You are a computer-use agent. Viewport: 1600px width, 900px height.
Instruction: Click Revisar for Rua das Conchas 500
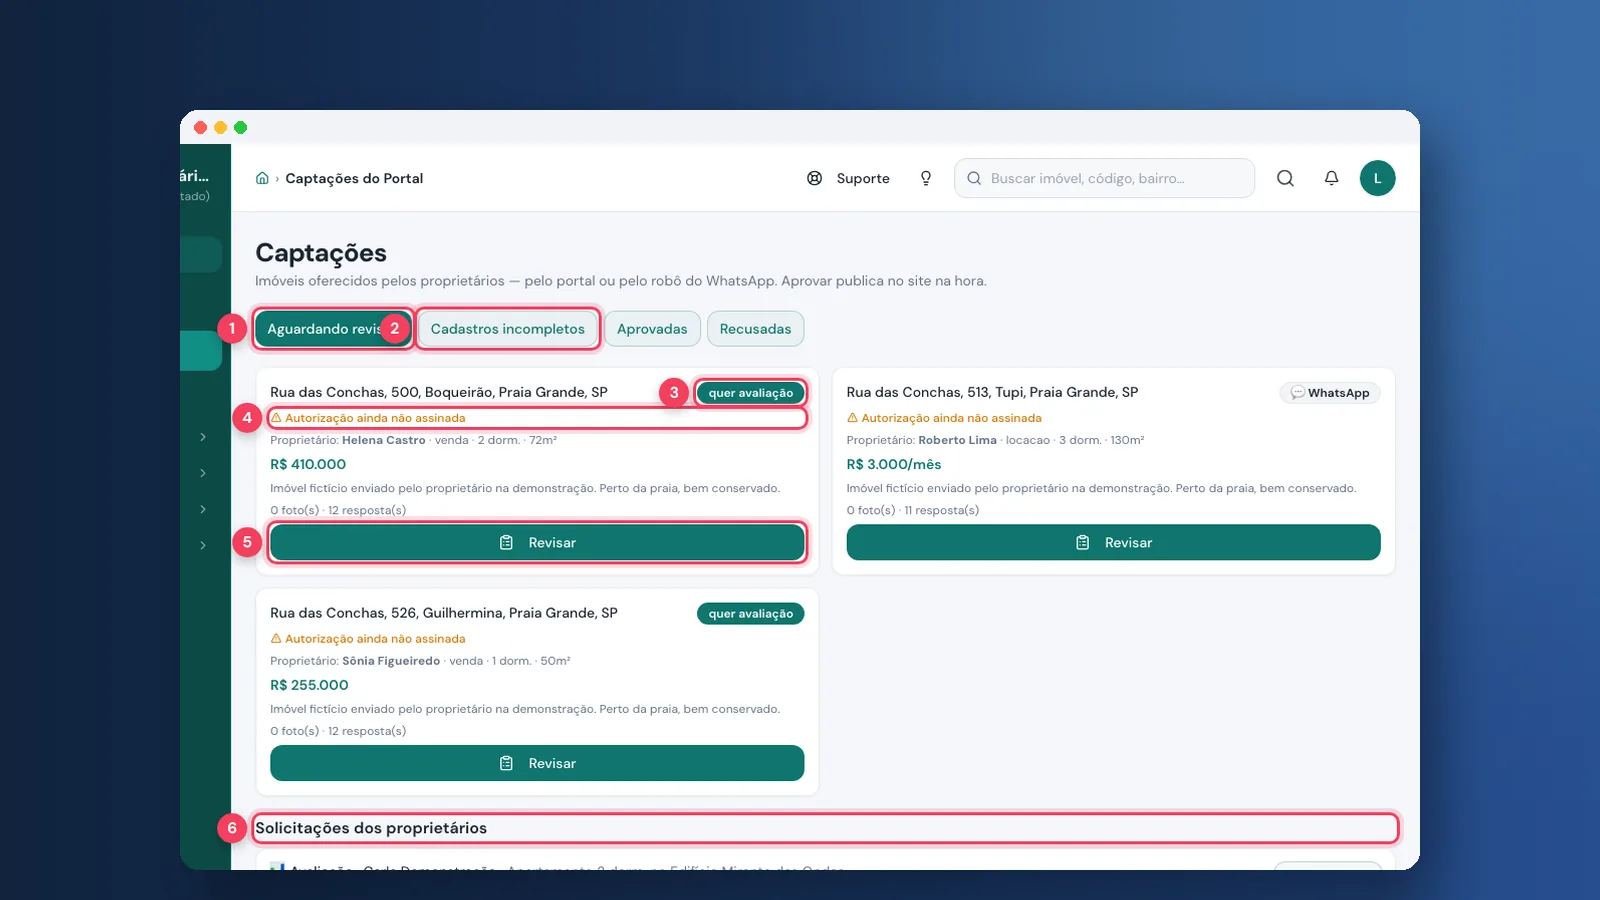(537, 542)
